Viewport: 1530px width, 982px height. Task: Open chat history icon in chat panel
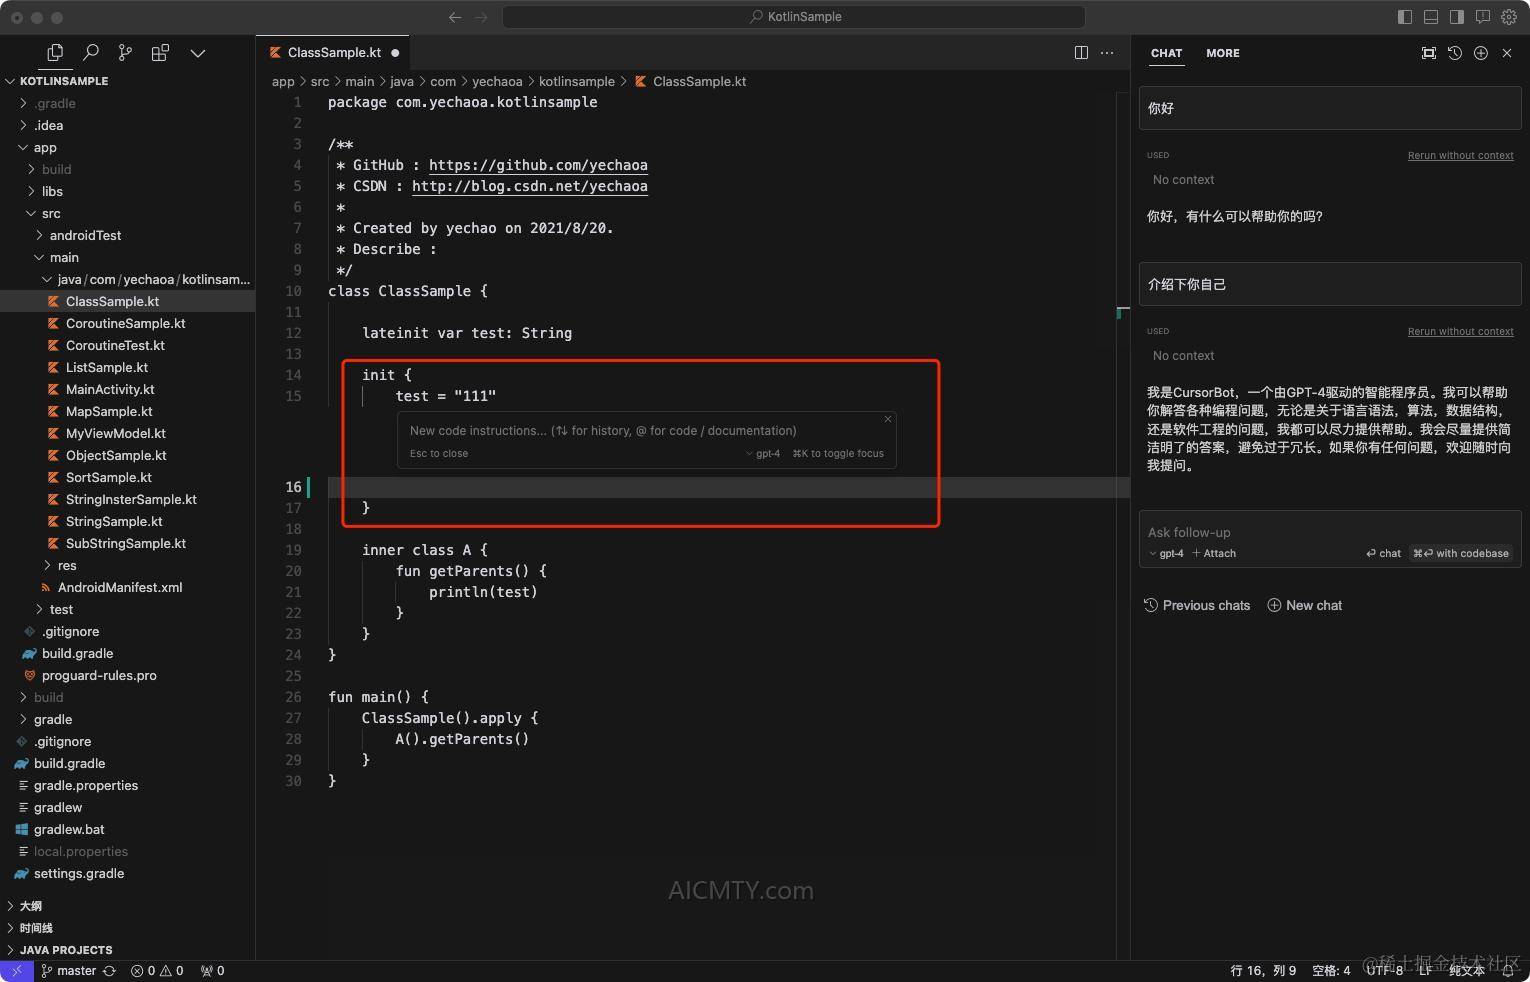tap(1455, 53)
